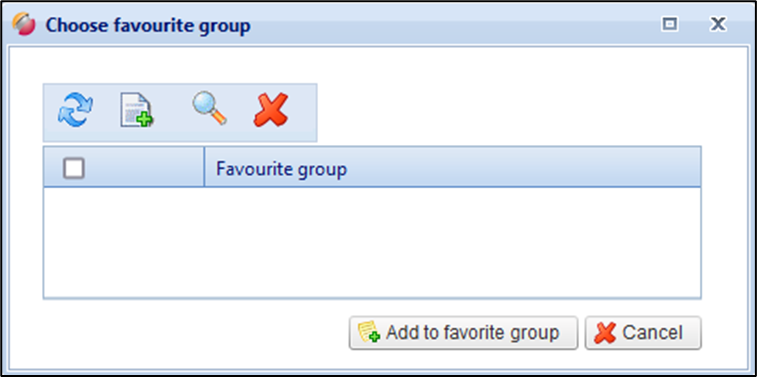Click the Cancel button label
This screenshot has width=757, height=377.
pos(652,333)
